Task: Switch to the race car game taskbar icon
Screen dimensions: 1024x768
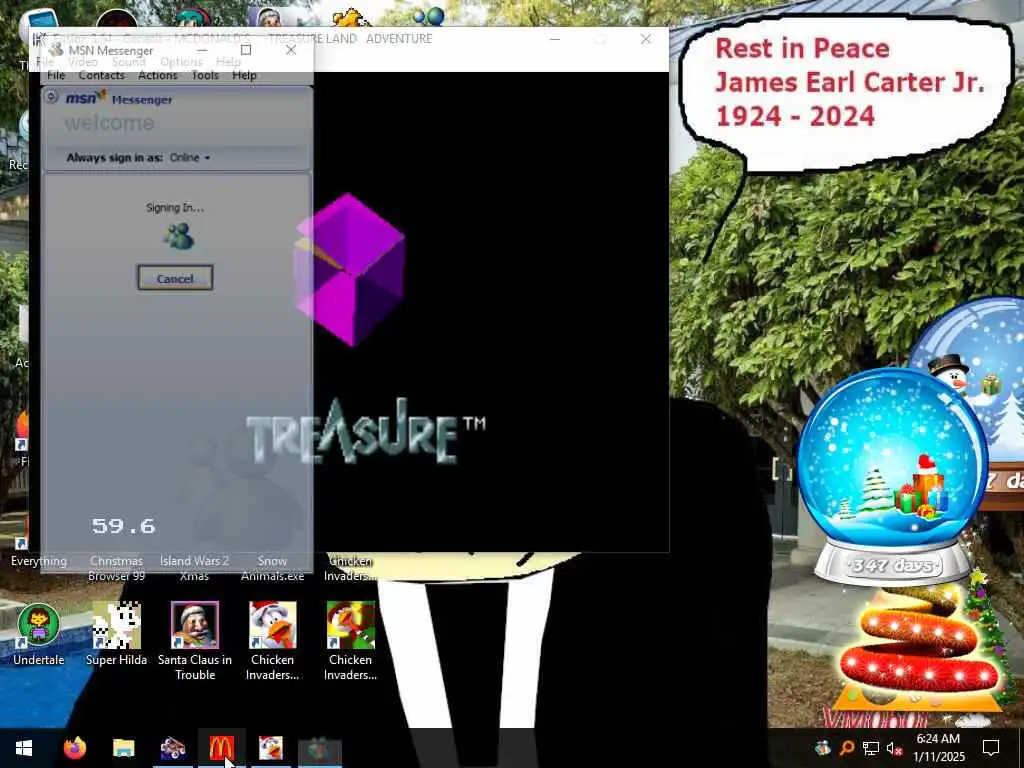Action: click(x=172, y=748)
